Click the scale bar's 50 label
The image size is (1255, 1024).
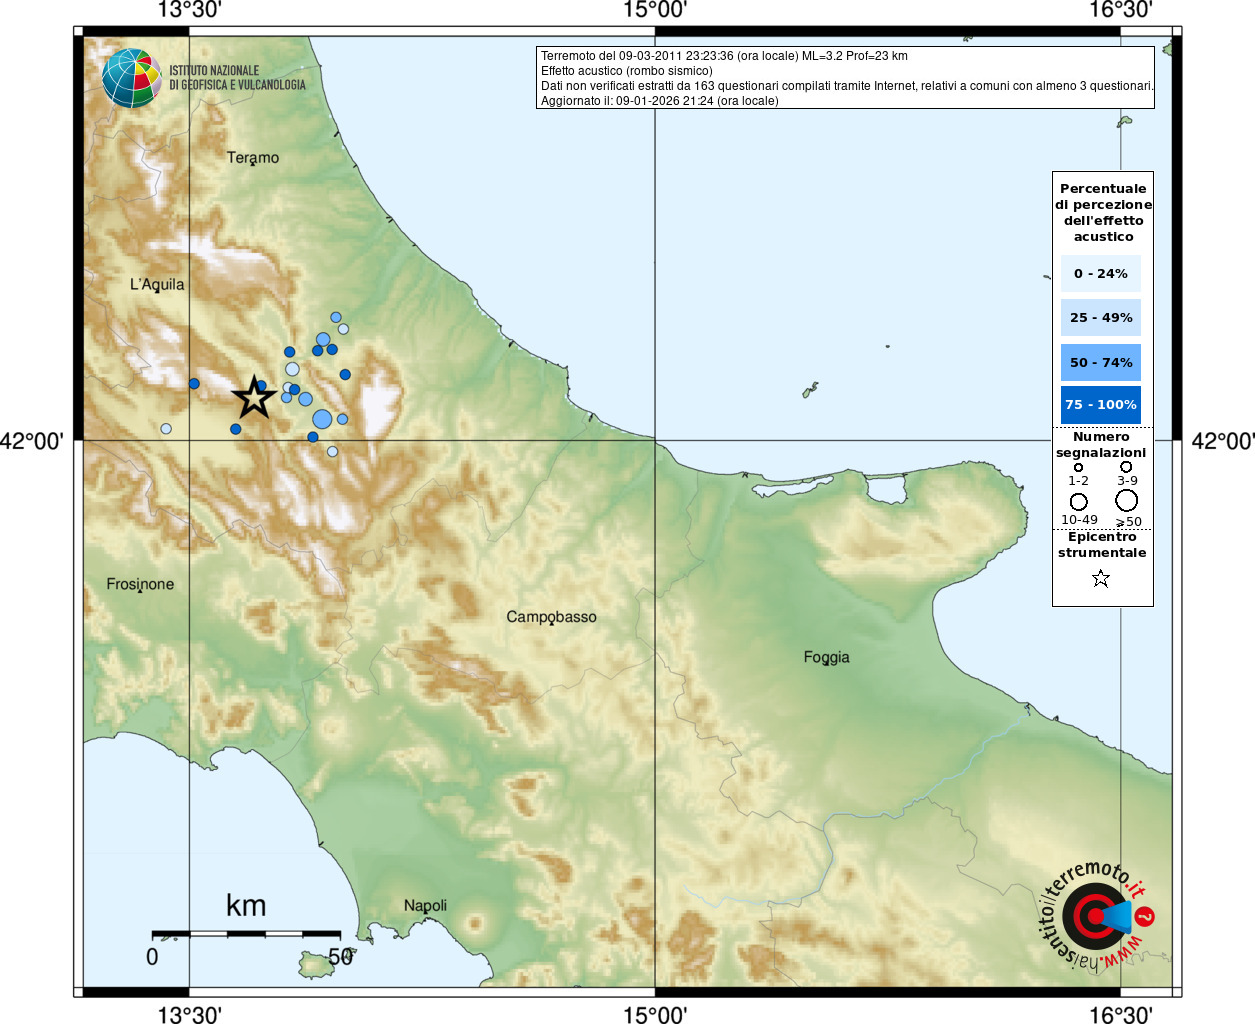(341, 957)
